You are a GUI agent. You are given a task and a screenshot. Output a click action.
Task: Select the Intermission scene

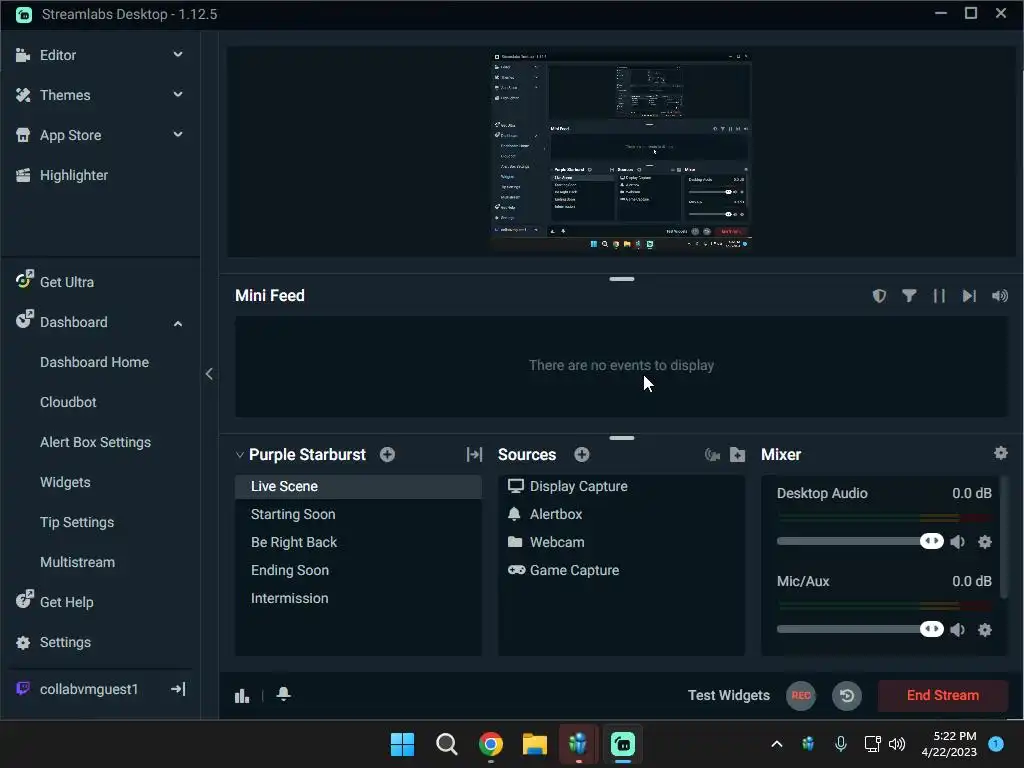point(358,599)
